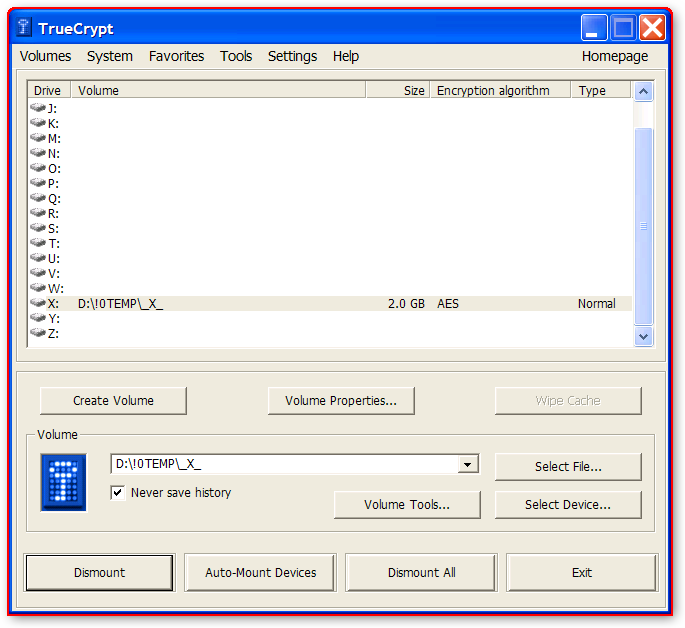Choose the T: drive icon
This screenshot has height=628, width=685.
pyautogui.click(x=38, y=243)
